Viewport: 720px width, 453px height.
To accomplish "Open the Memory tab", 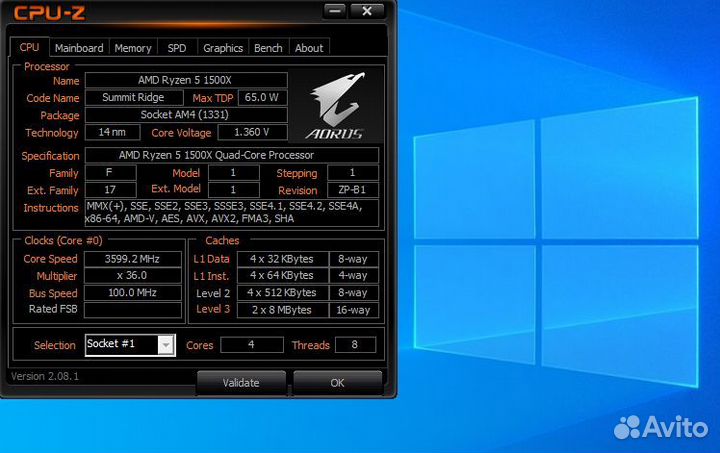I will coord(133,48).
